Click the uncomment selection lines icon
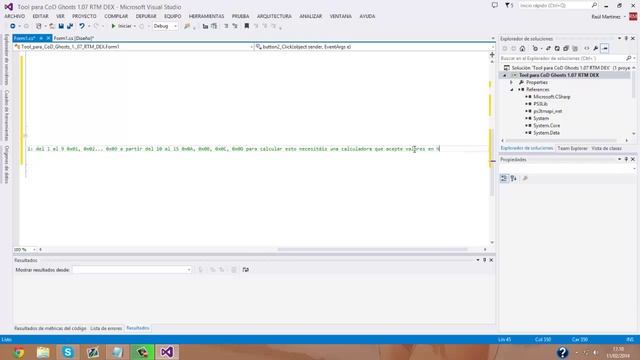640x360 pixels. (235, 26)
